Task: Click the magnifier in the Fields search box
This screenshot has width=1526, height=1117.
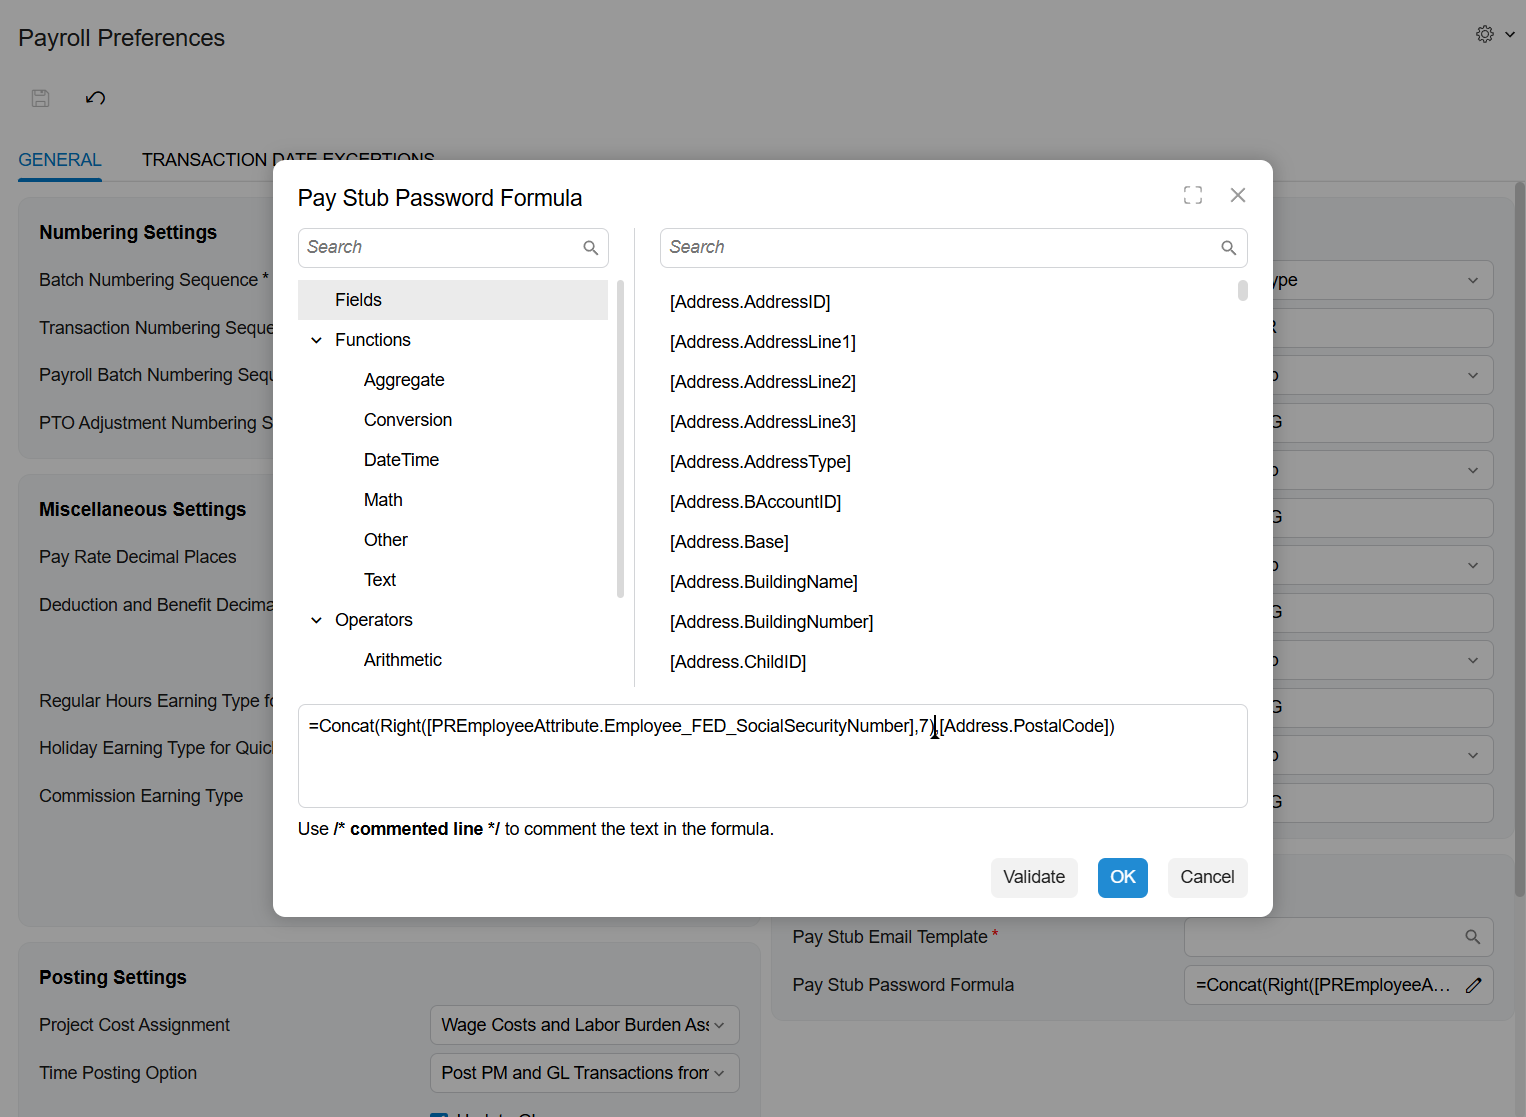Action: pyautogui.click(x=590, y=247)
